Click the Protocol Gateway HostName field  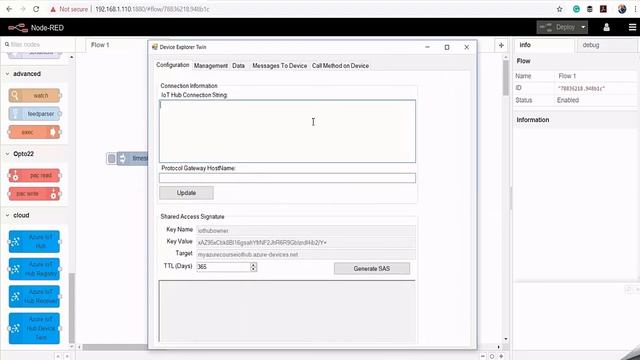pyautogui.click(x=287, y=178)
